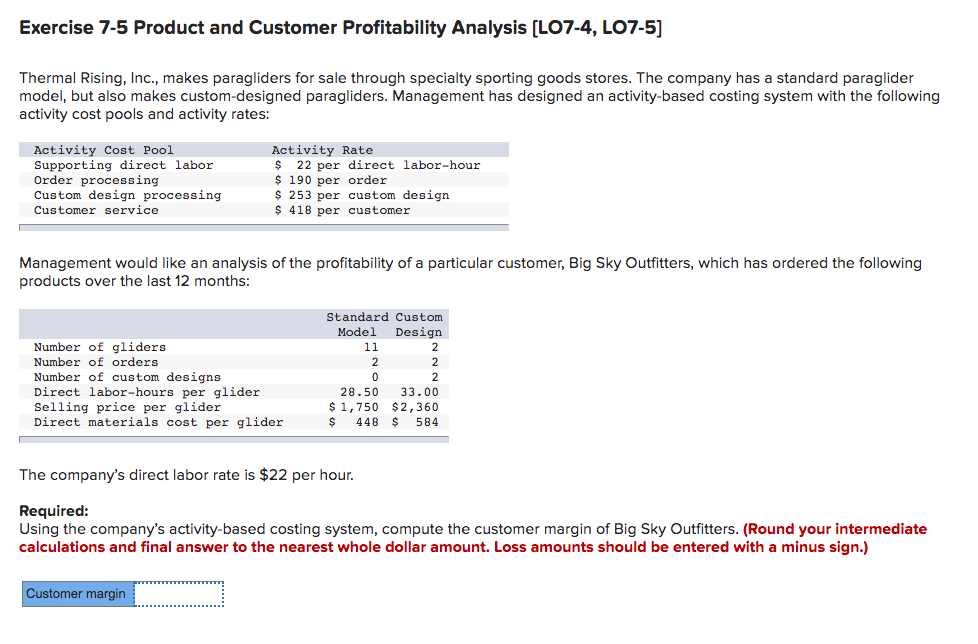Click the 'Number of orders' row label

tap(96, 362)
